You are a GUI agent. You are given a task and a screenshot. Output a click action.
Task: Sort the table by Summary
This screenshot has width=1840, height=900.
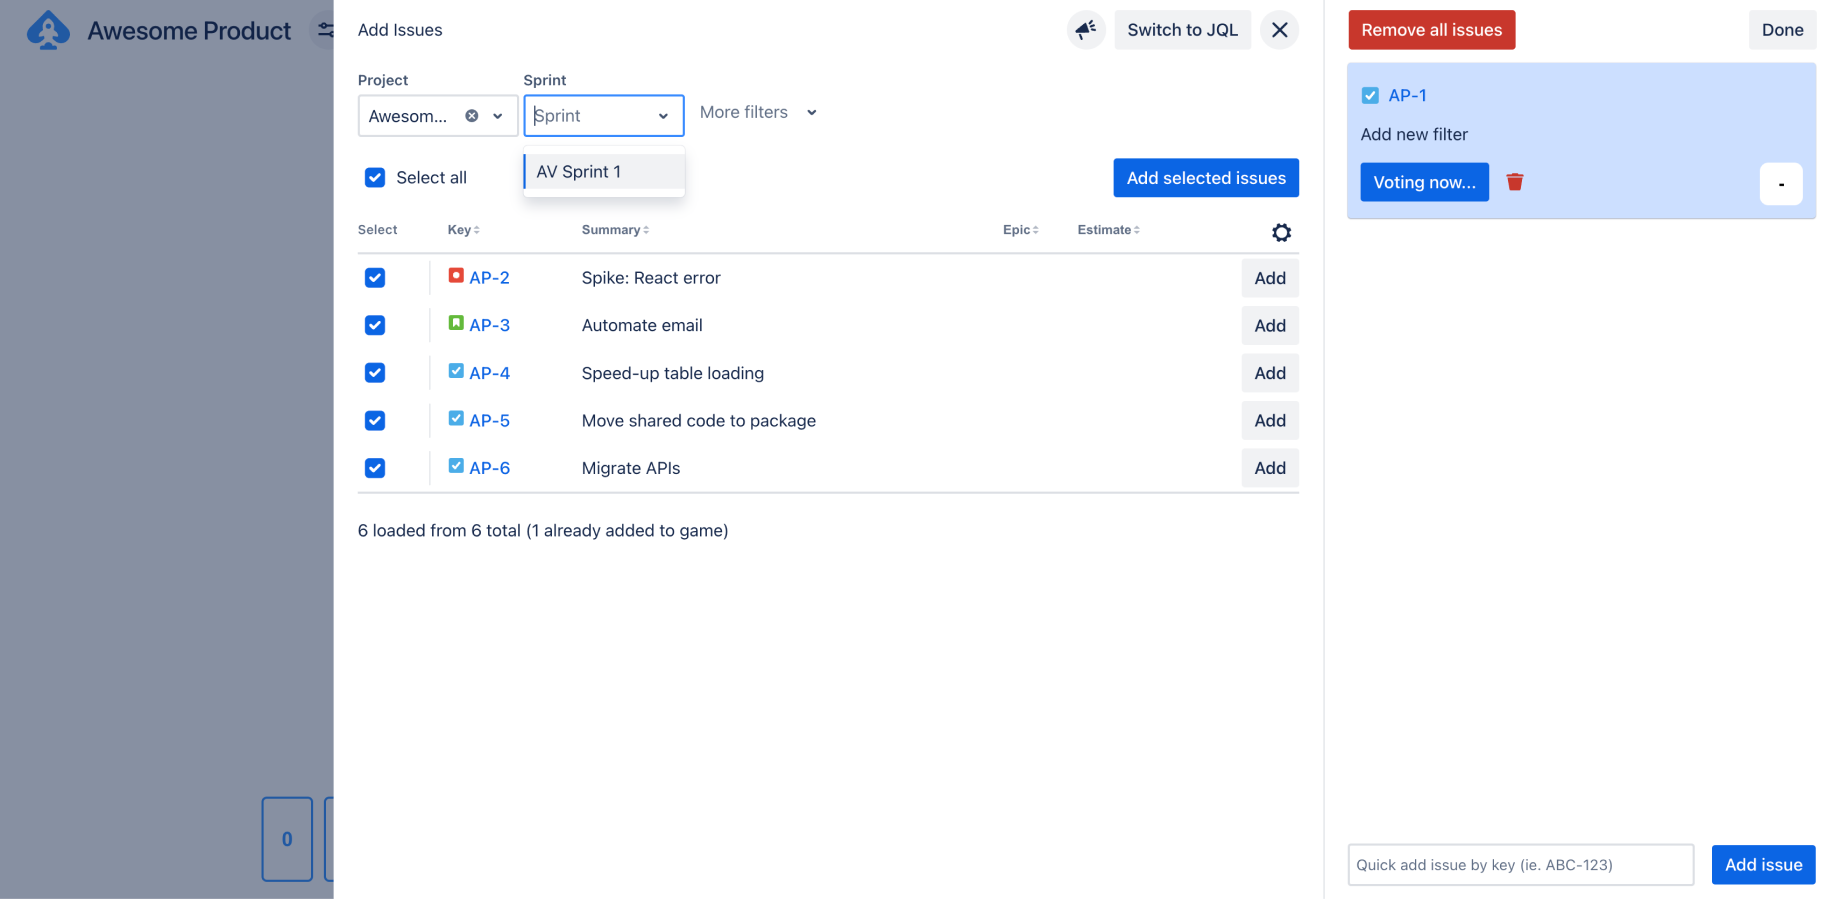[615, 230]
